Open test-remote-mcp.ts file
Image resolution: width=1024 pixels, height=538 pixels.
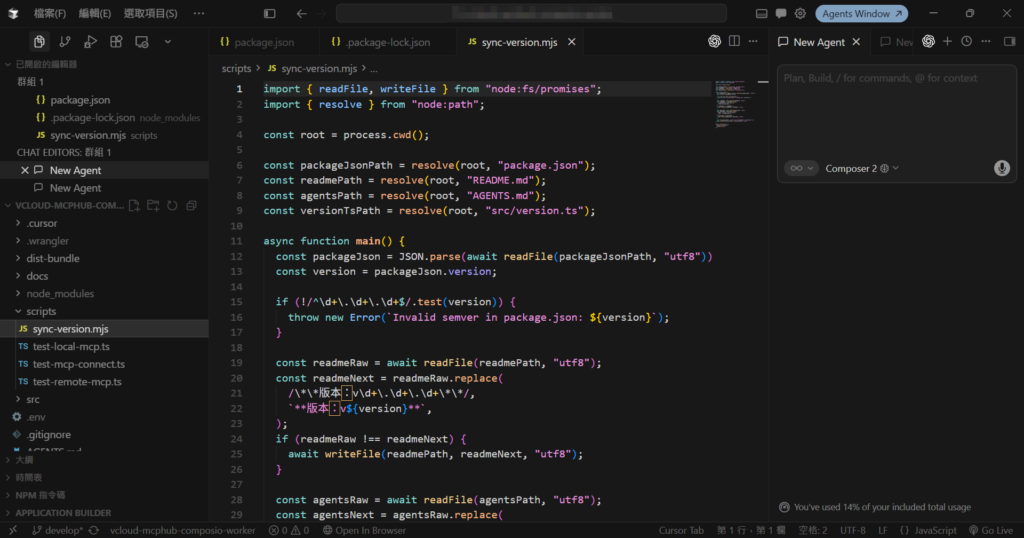[x=77, y=382]
